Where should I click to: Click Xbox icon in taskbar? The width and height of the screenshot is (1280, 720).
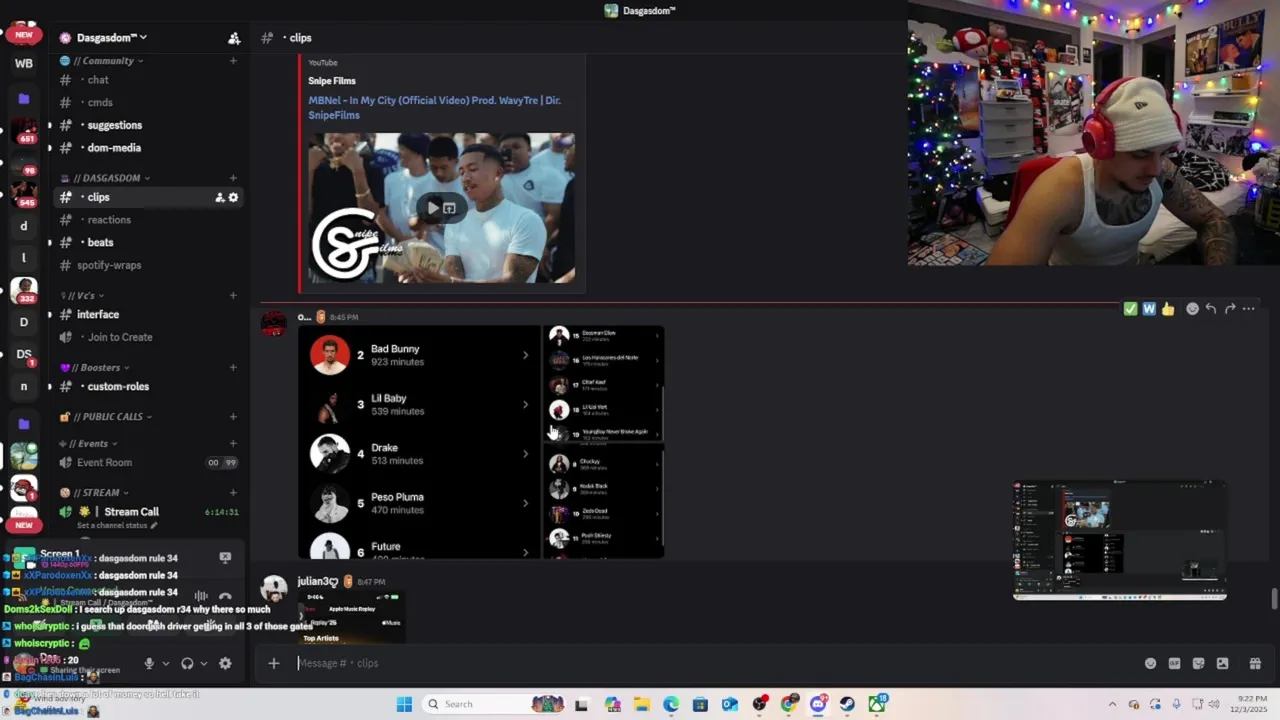877,704
